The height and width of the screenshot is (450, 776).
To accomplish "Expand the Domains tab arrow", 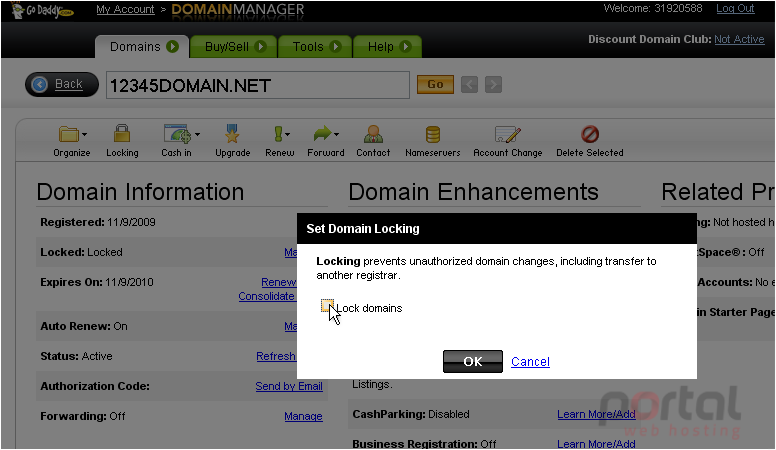I will [172, 47].
